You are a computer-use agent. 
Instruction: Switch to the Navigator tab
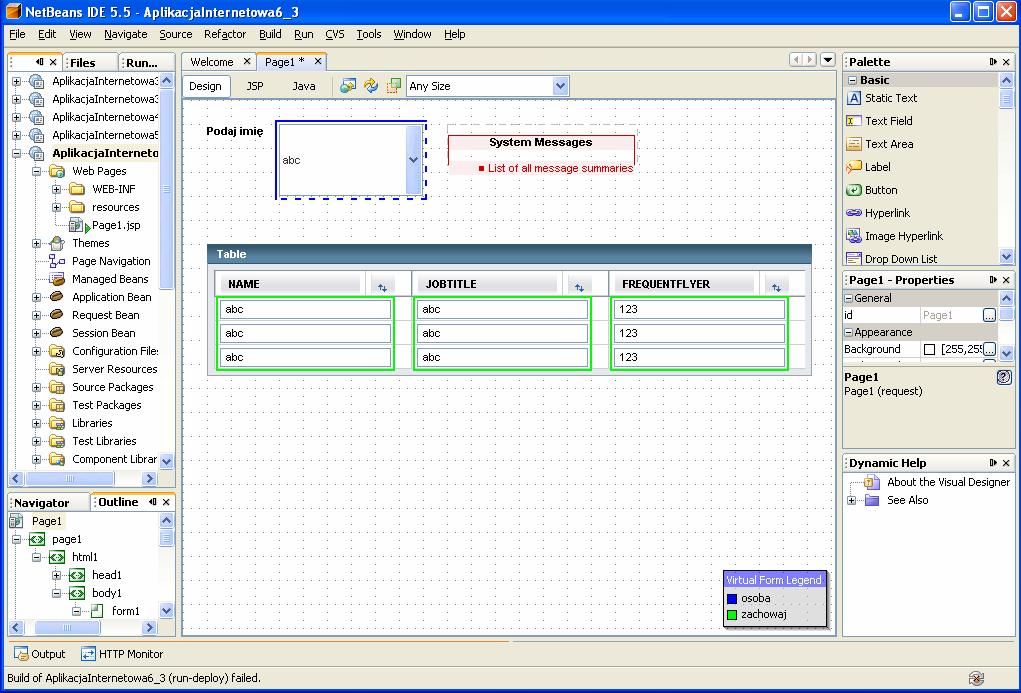[42, 503]
